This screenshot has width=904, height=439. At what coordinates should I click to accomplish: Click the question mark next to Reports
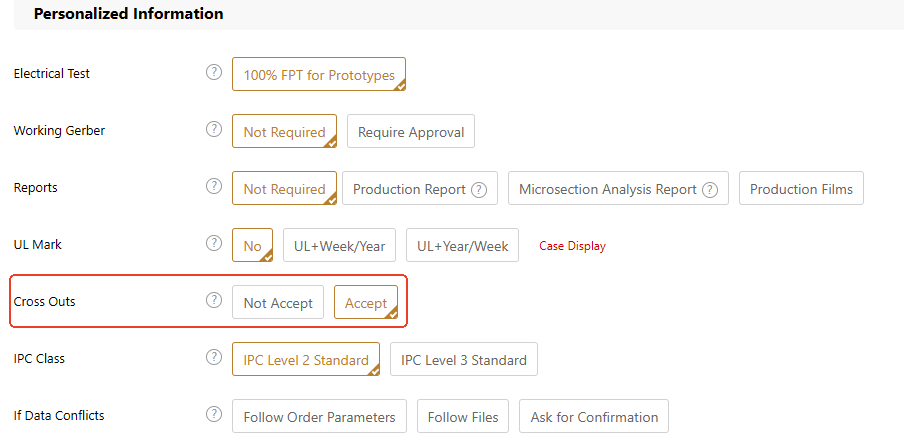pyautogui.click(x=213, y=187)
